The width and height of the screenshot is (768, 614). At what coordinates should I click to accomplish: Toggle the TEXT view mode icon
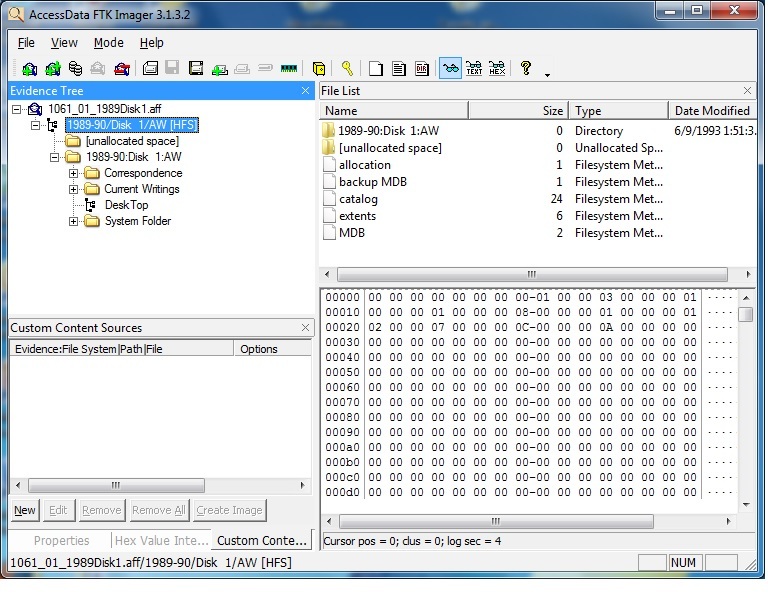[x=474, y=69]
